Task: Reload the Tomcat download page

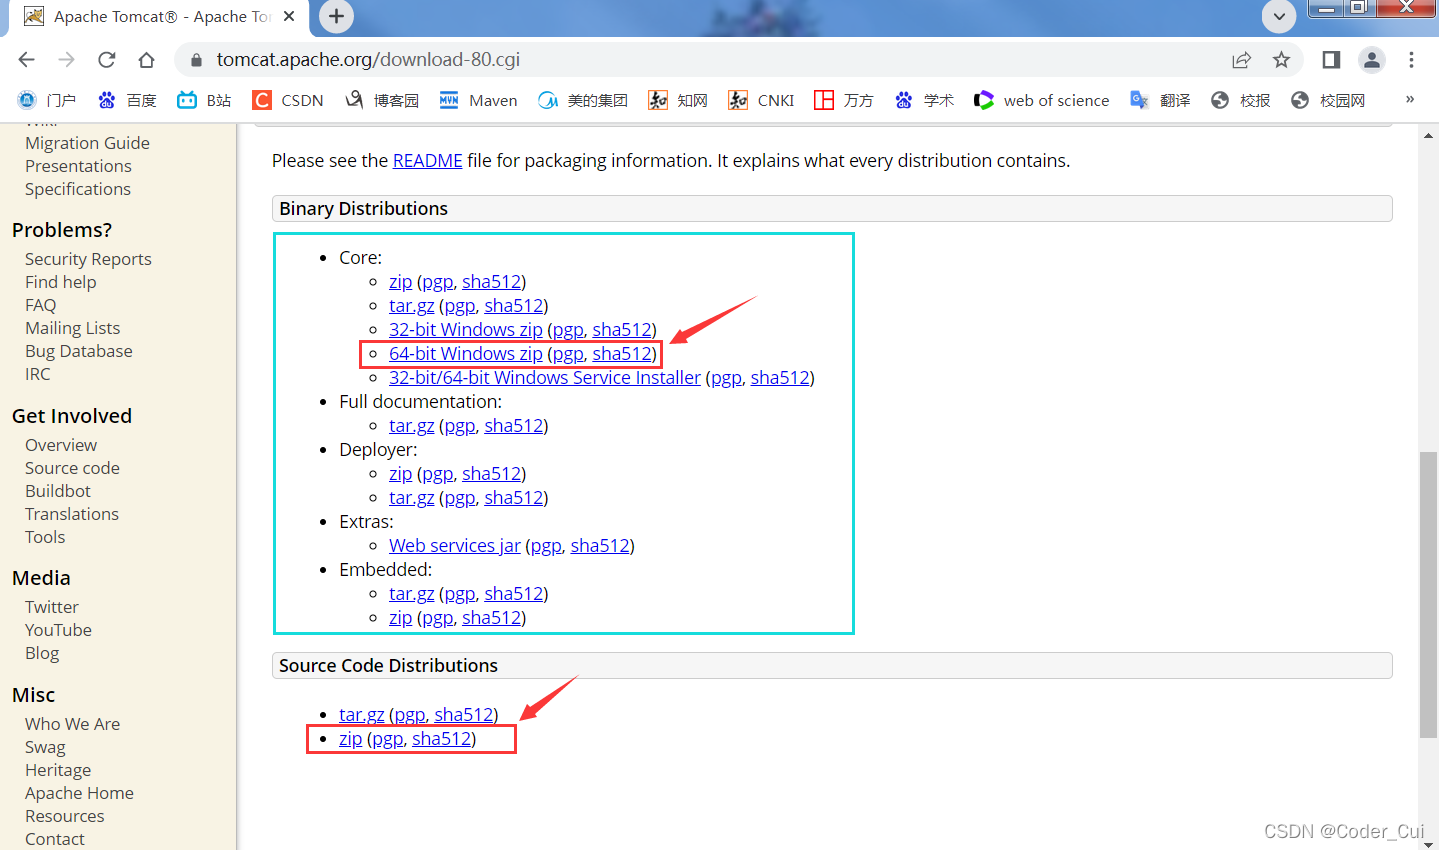Action: point(106,60)
